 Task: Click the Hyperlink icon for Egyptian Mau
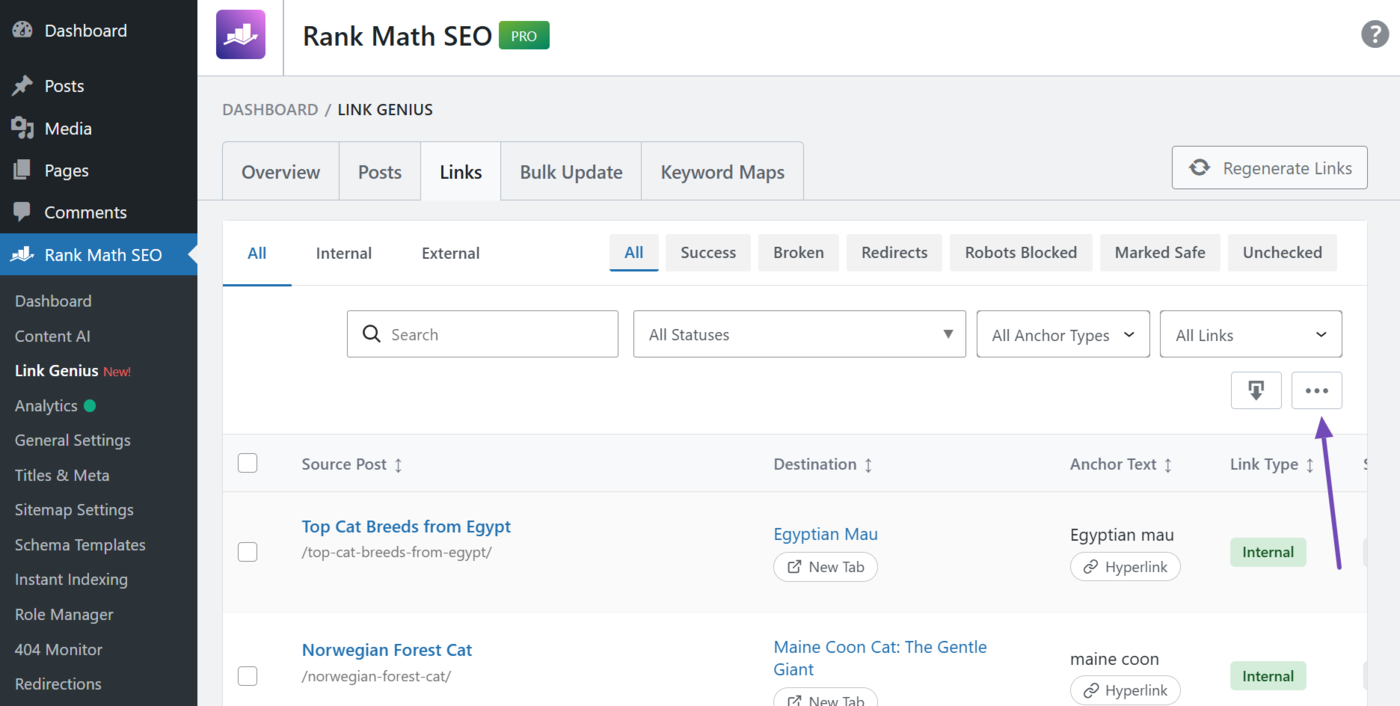click(x=1089, y=566)
